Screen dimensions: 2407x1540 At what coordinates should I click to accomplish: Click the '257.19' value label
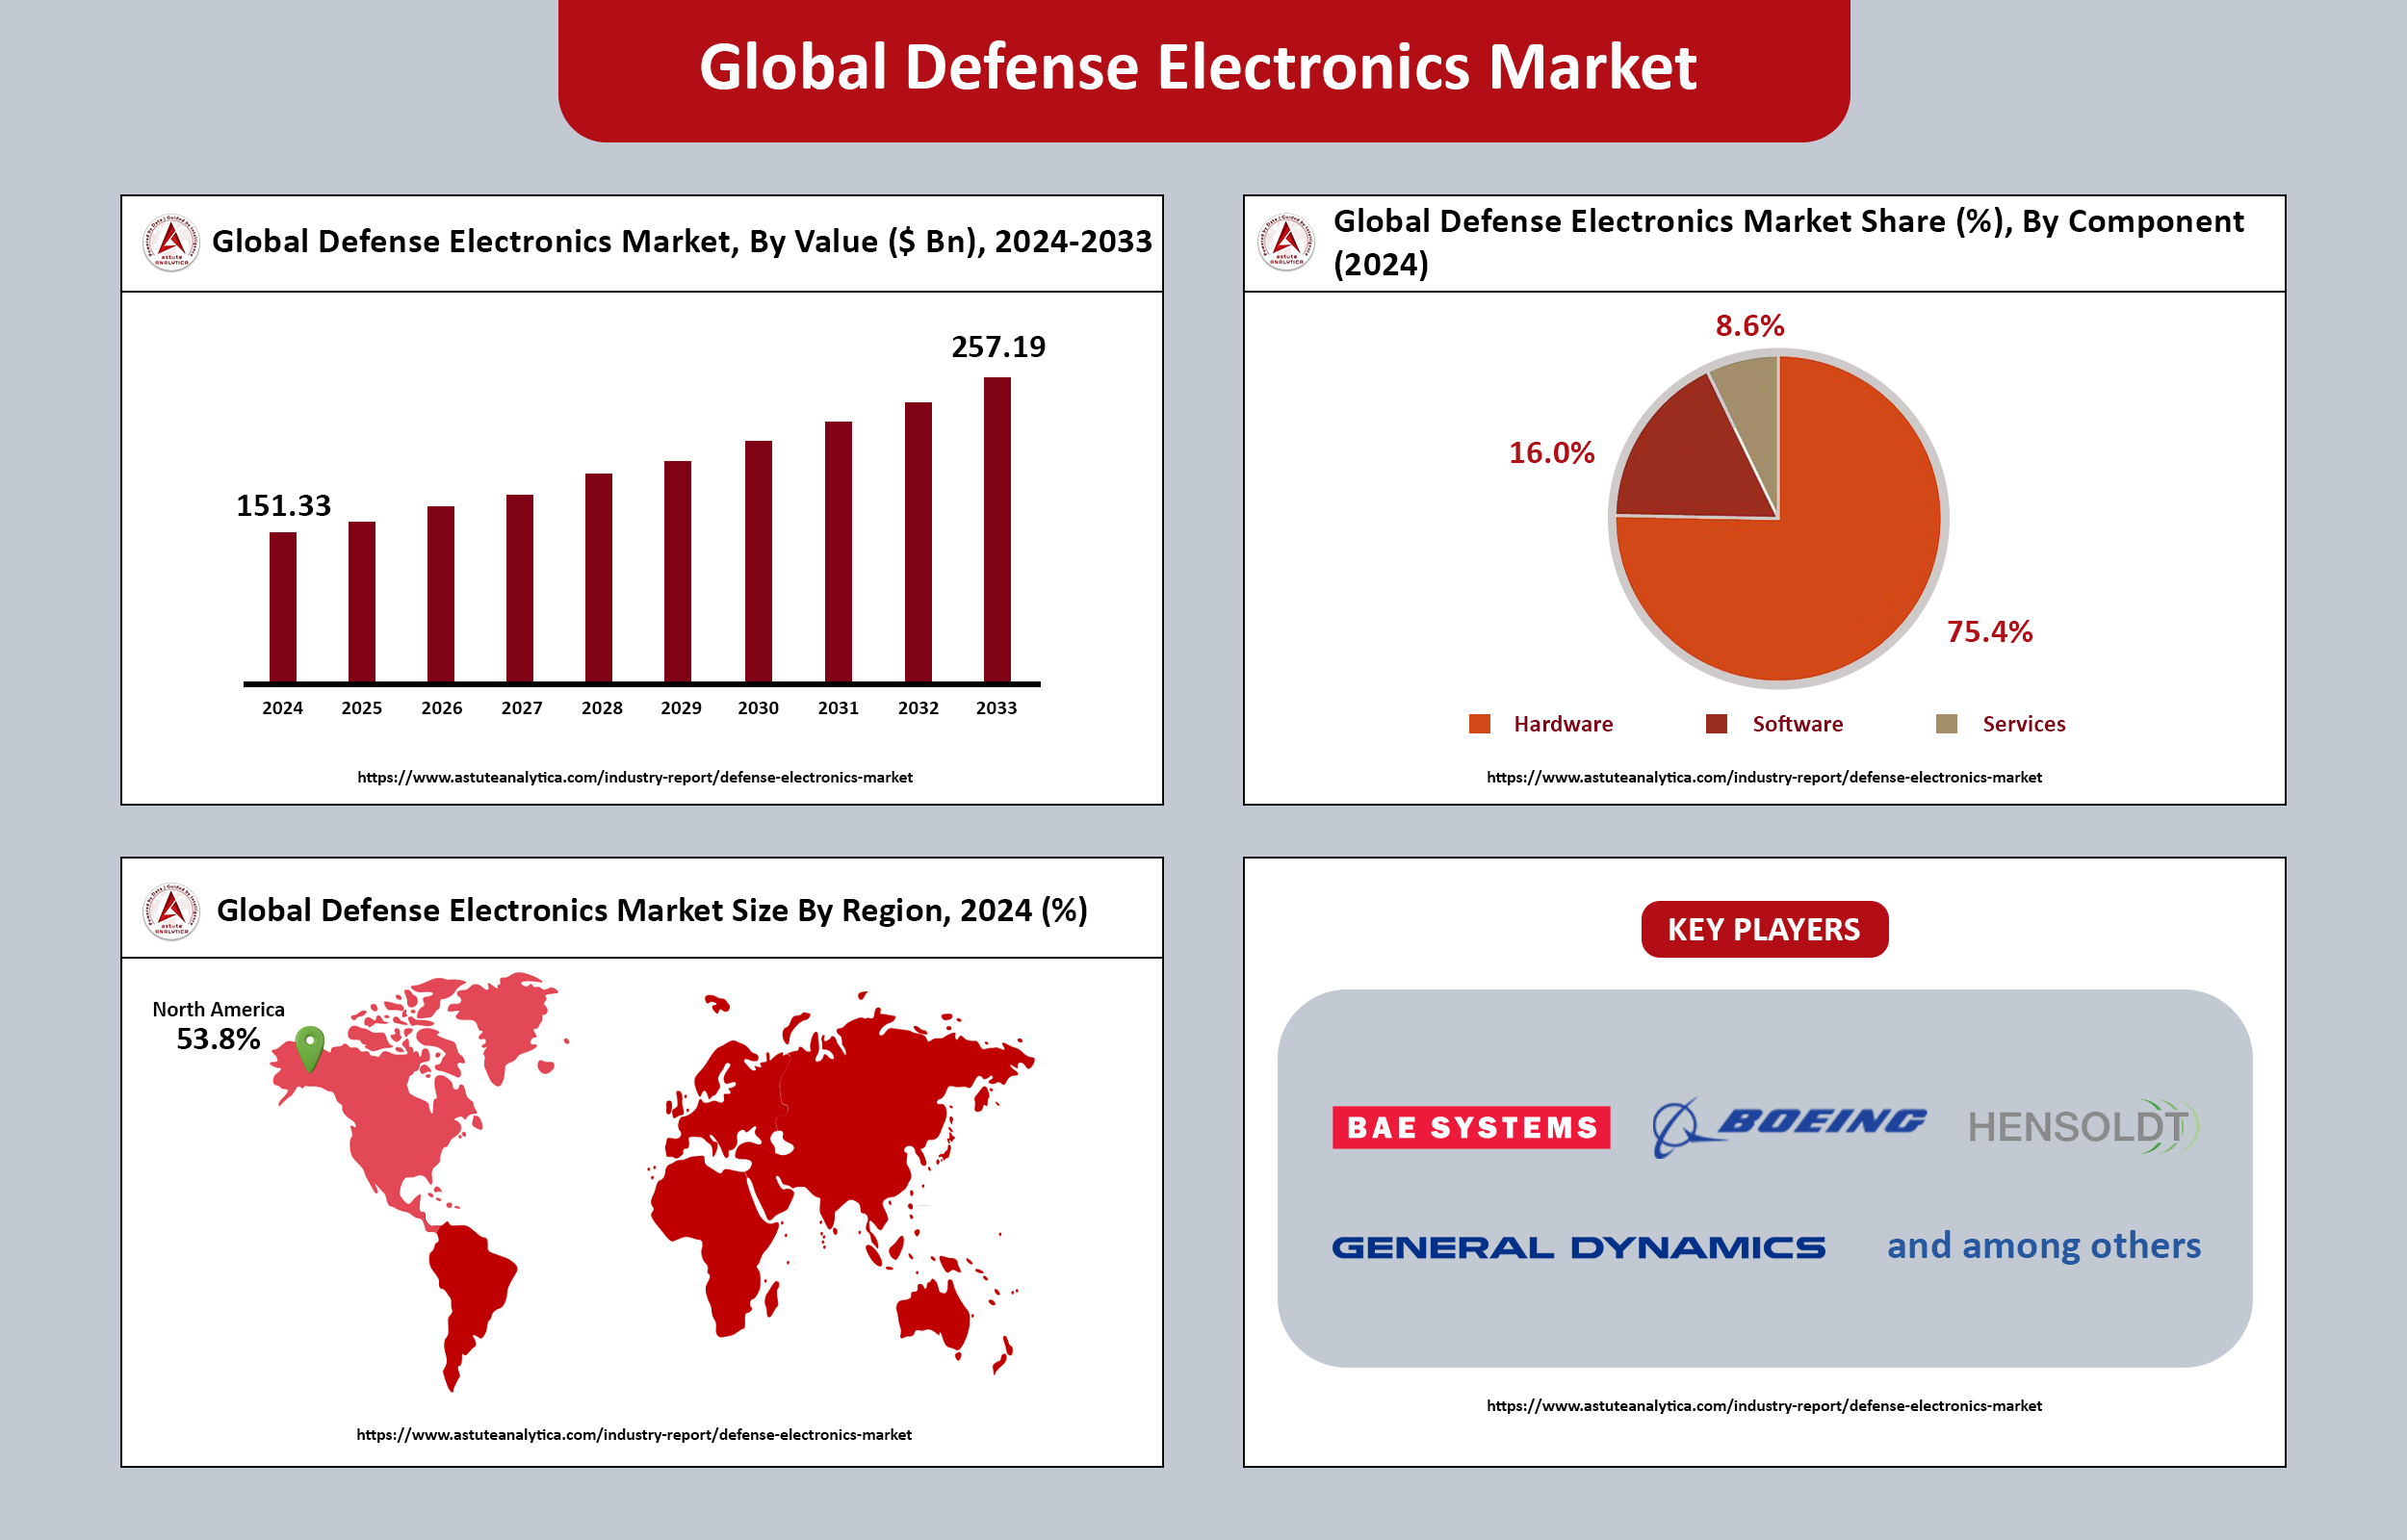click(x=998, y=347)
